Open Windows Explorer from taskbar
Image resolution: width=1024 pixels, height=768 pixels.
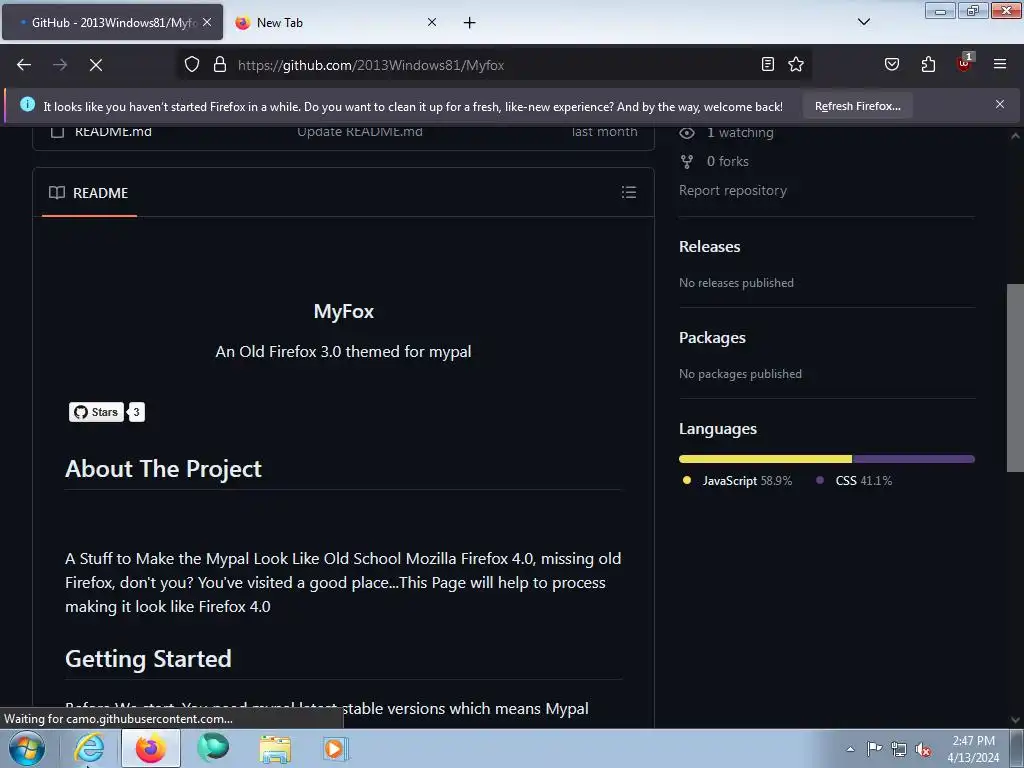[x=275, y=749]
